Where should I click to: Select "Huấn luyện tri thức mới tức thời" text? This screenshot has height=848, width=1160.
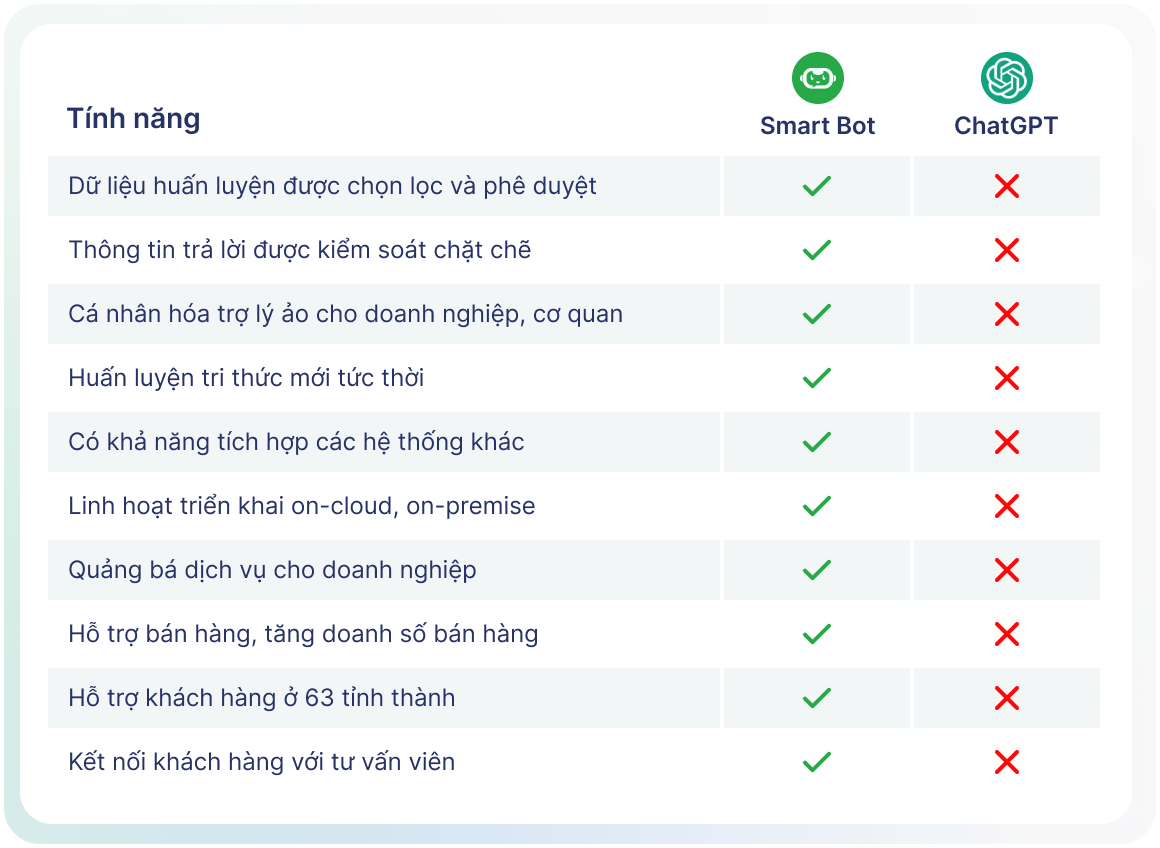pyautogui.click(x=246, y=378)
